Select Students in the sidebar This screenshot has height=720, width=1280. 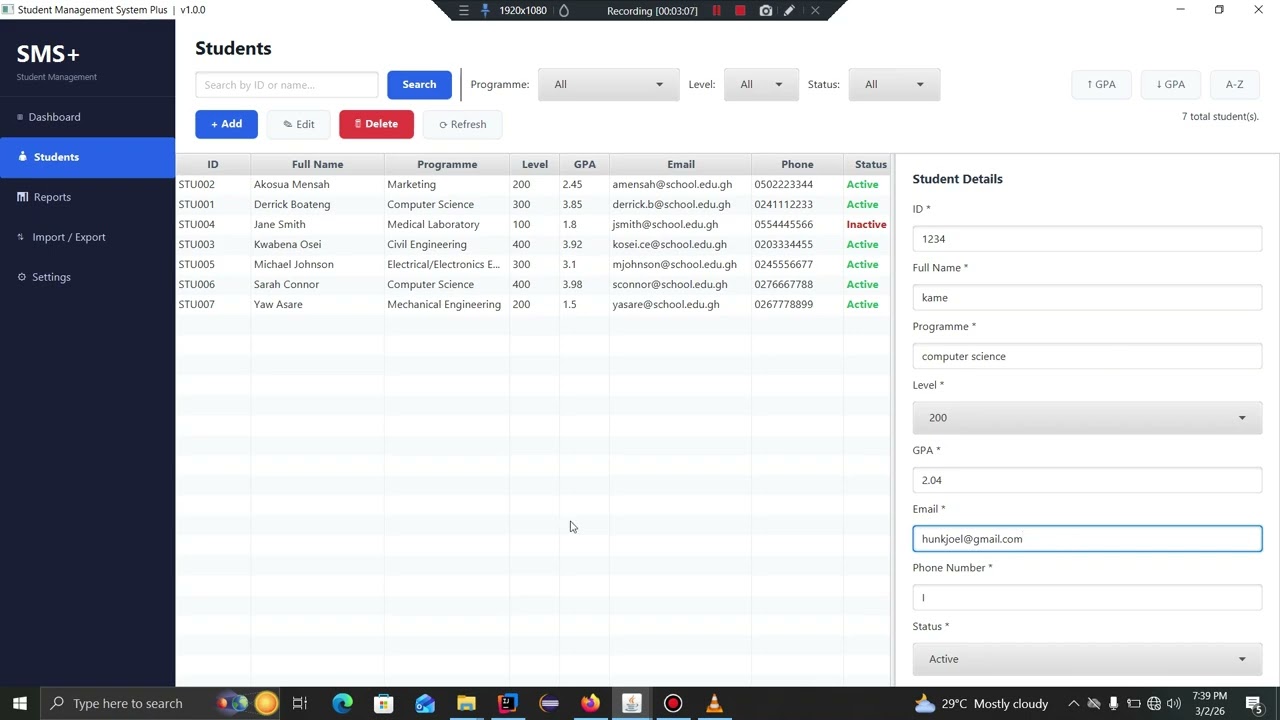[87, 157]
